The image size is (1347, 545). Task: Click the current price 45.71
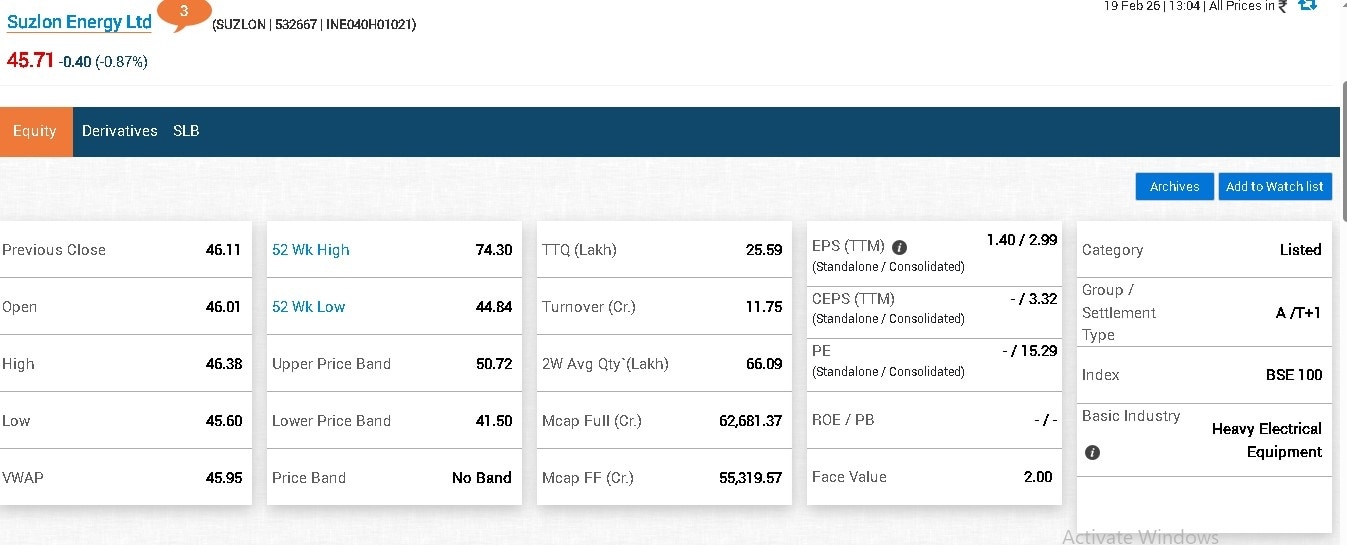click(30, 61)
